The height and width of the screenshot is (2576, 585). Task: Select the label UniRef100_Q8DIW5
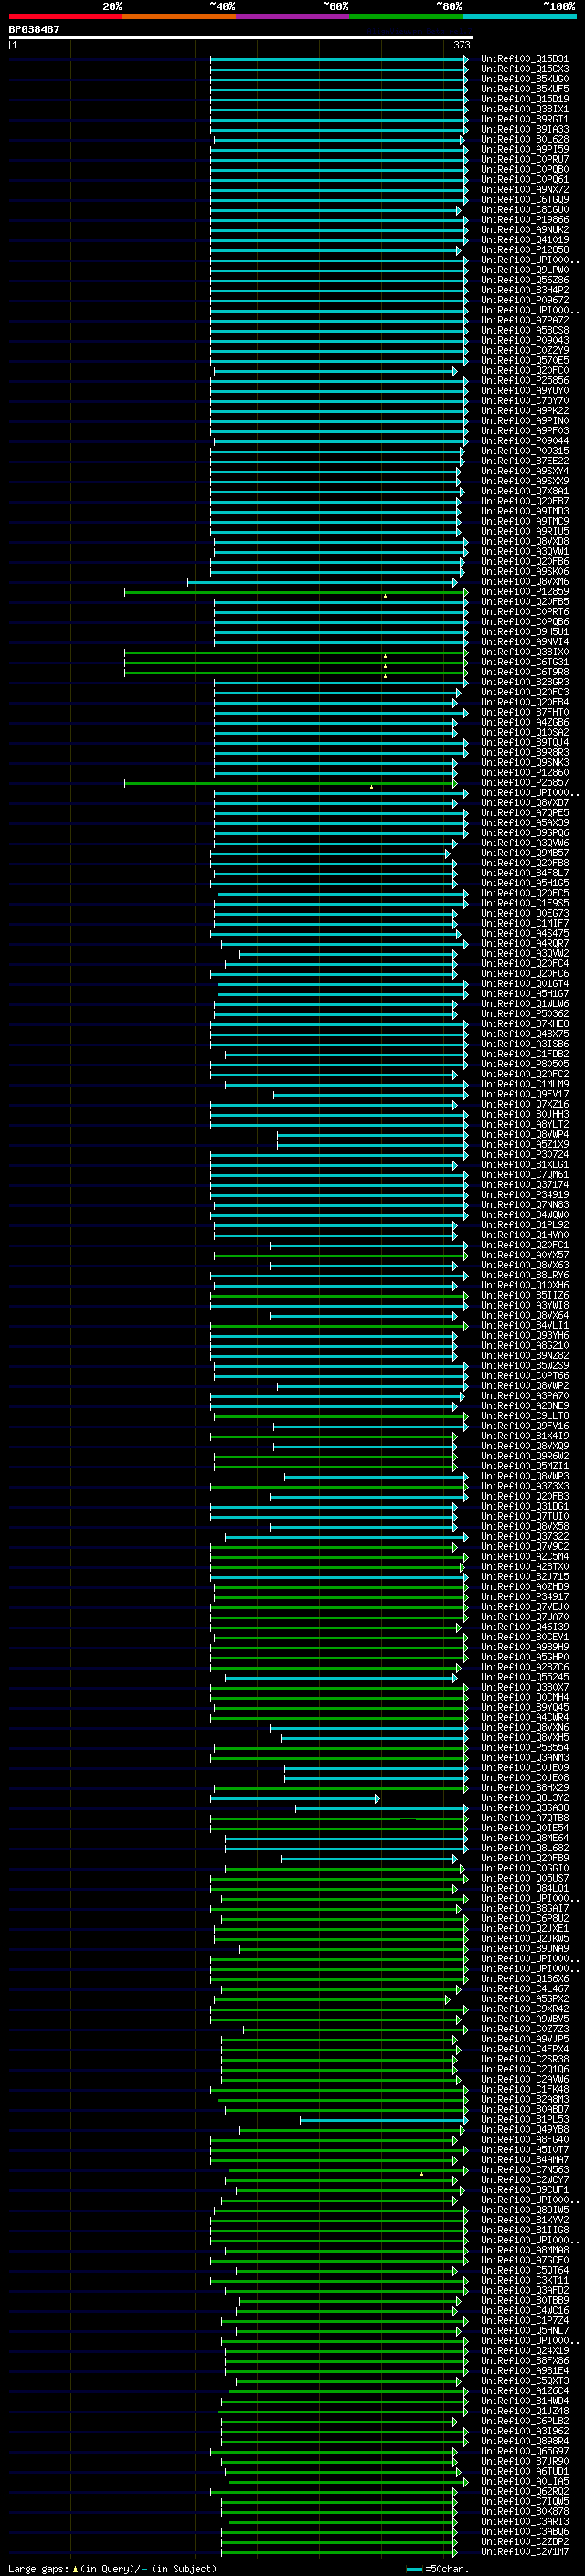tap(525, 2210)
